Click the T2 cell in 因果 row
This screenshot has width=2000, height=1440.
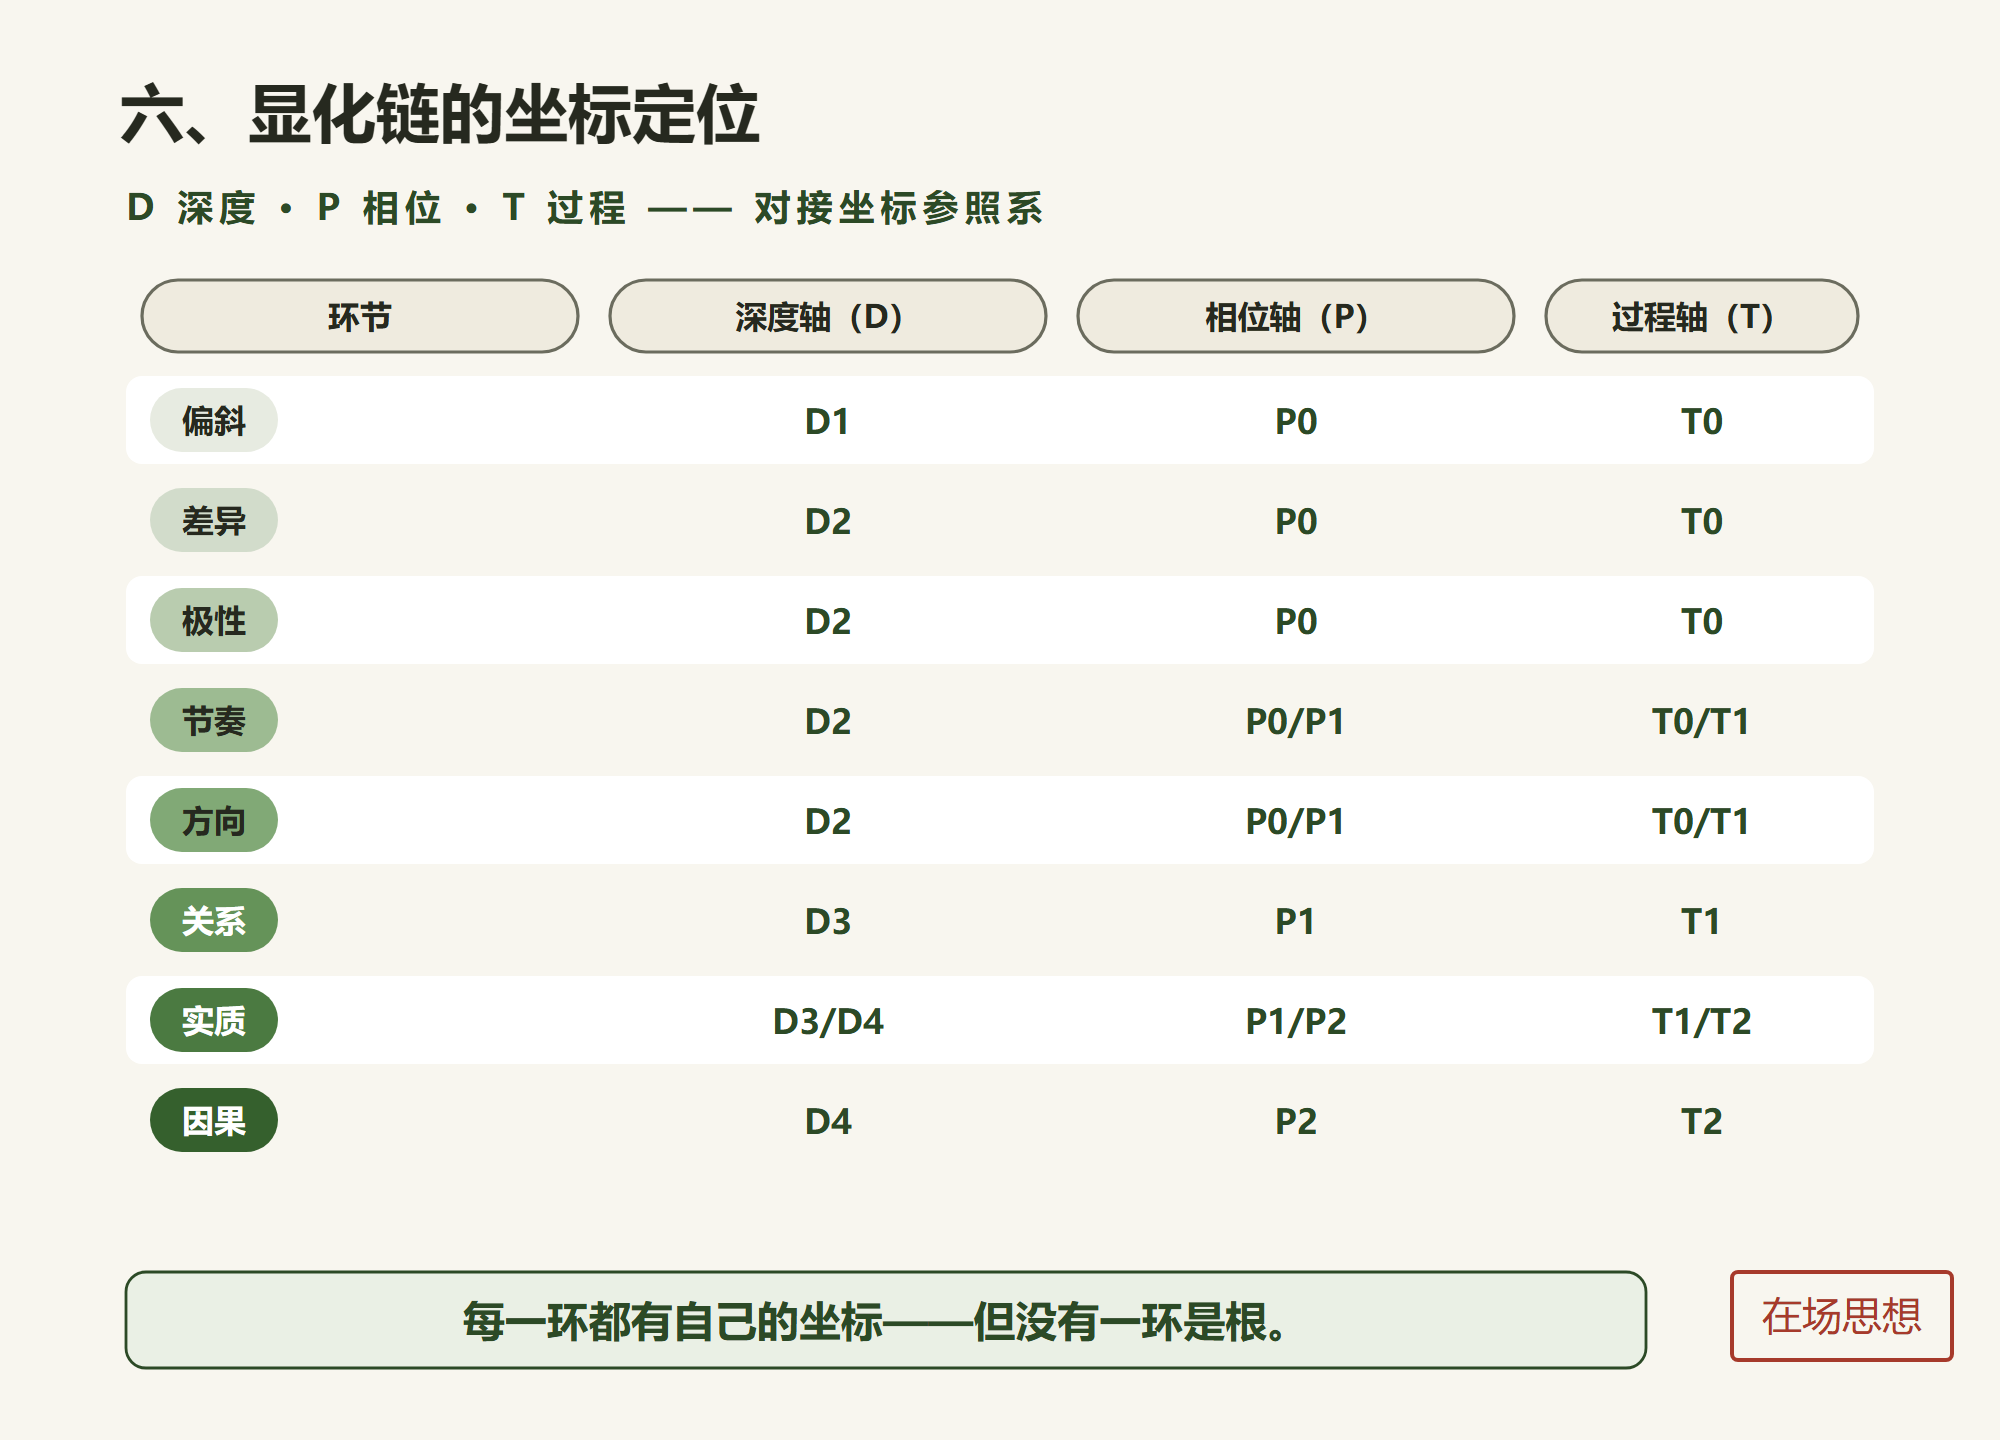[1702, 1121]
